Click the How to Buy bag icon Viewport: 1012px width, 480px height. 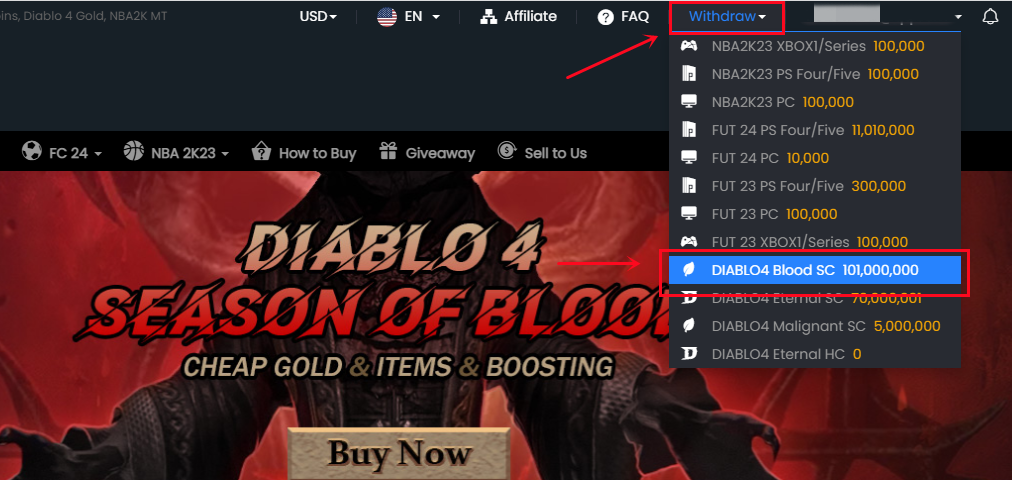click(x=261, y=152)
